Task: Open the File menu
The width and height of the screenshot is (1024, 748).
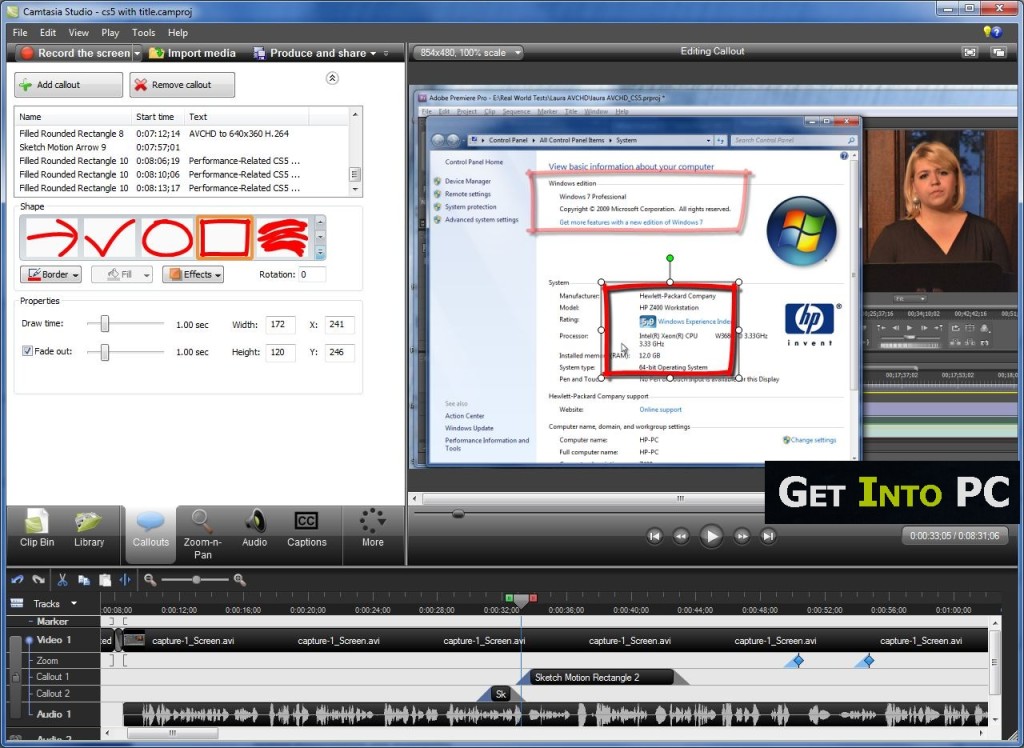Action: click(x=20, y=32)
